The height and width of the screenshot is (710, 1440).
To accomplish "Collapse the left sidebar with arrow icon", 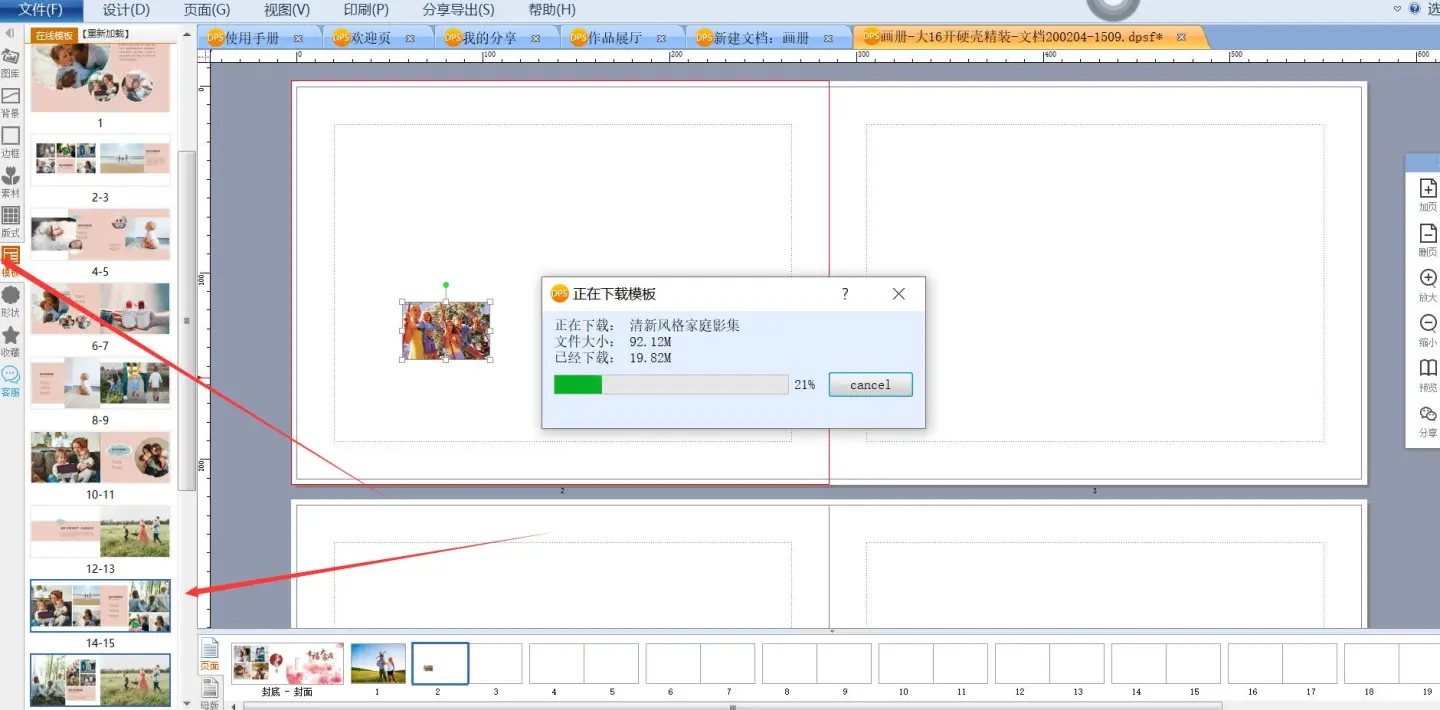I will [x=9, y=34].
